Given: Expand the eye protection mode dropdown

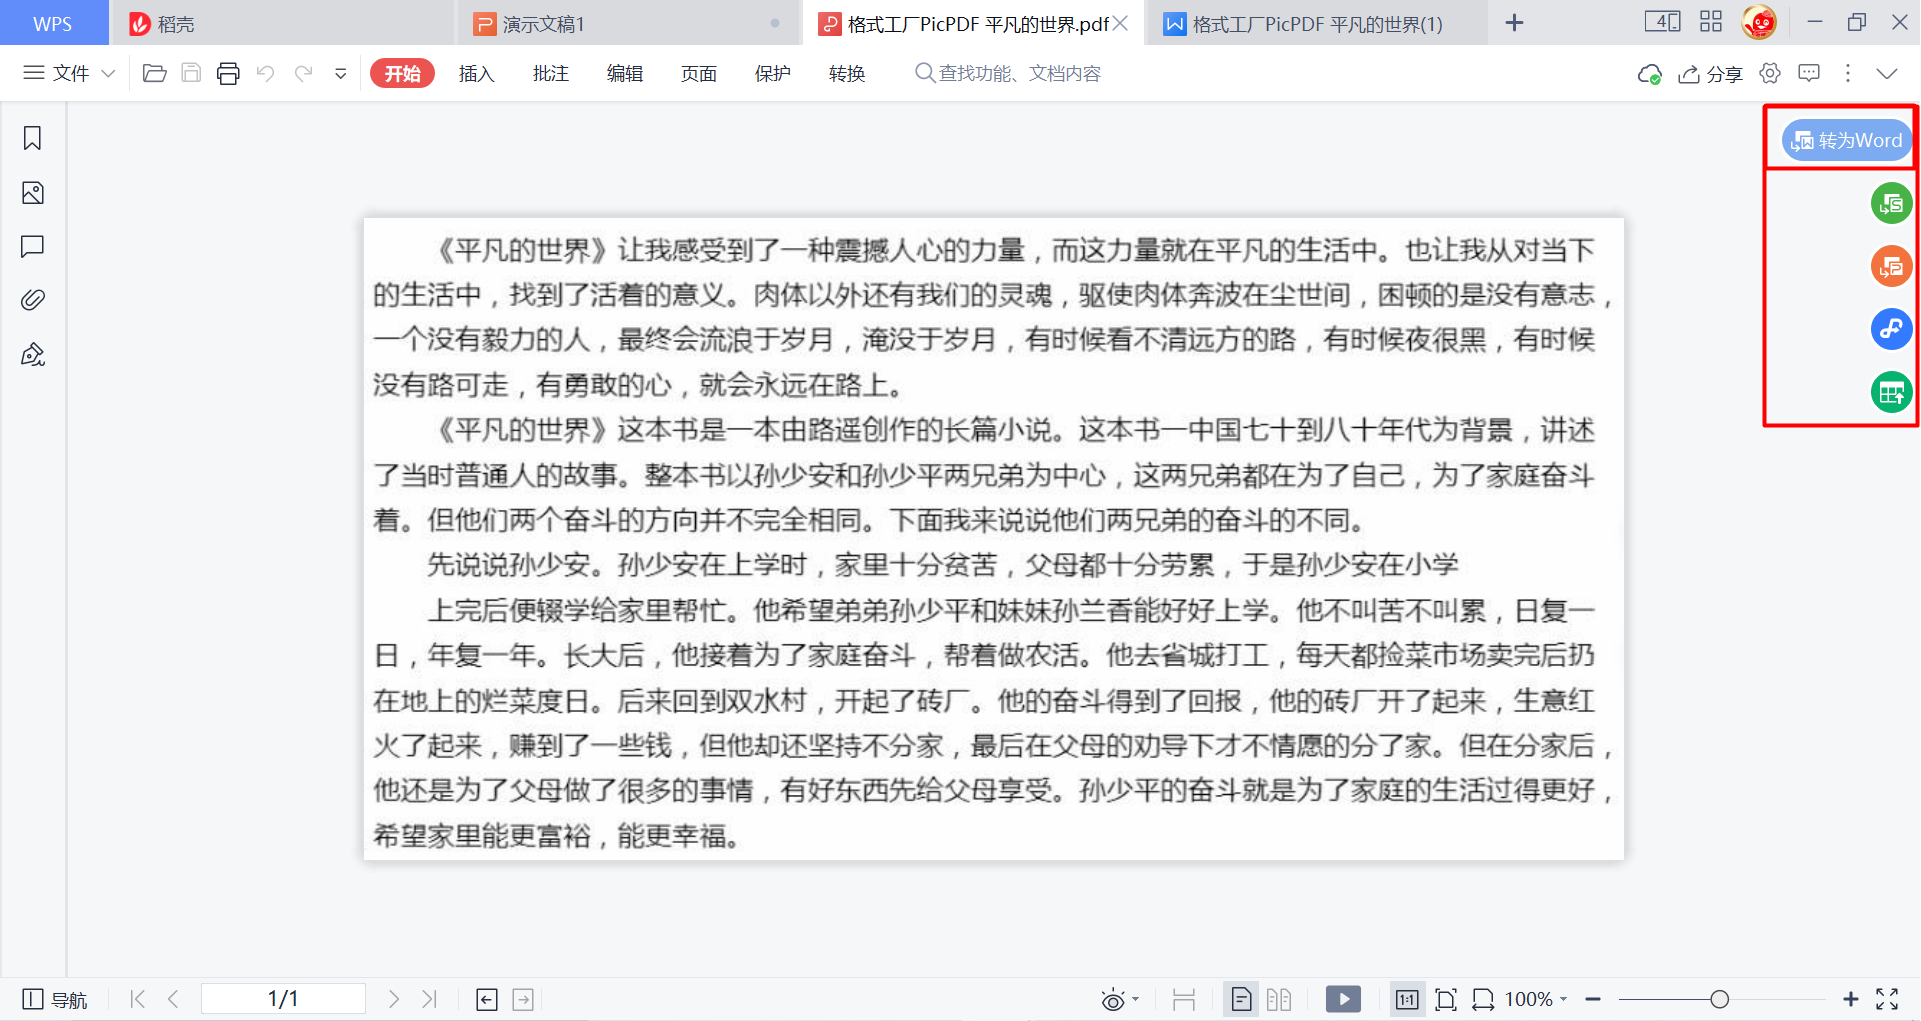Looking at the screenshot, I should click(1136, 999).
